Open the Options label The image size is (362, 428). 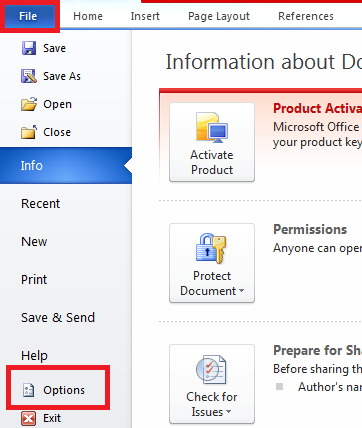tap(64, 390)
